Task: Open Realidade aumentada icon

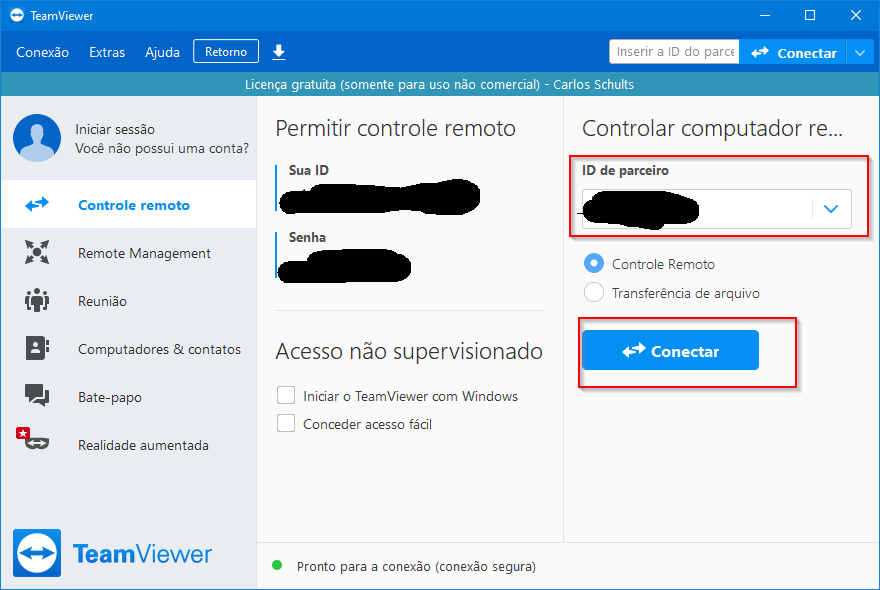Action: [37, 443]
